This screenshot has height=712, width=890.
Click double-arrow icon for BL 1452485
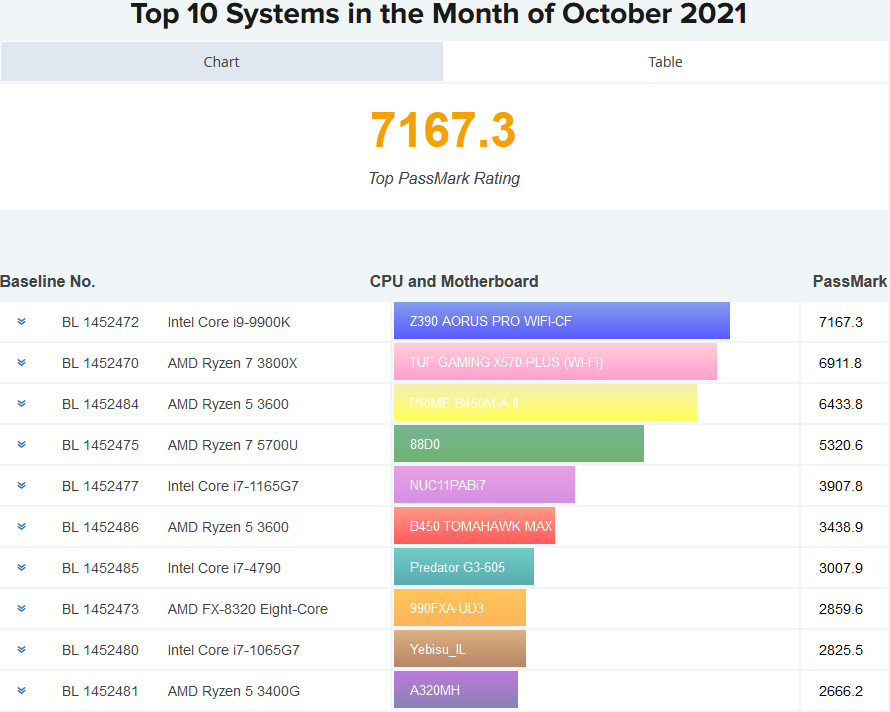(22, 567)
